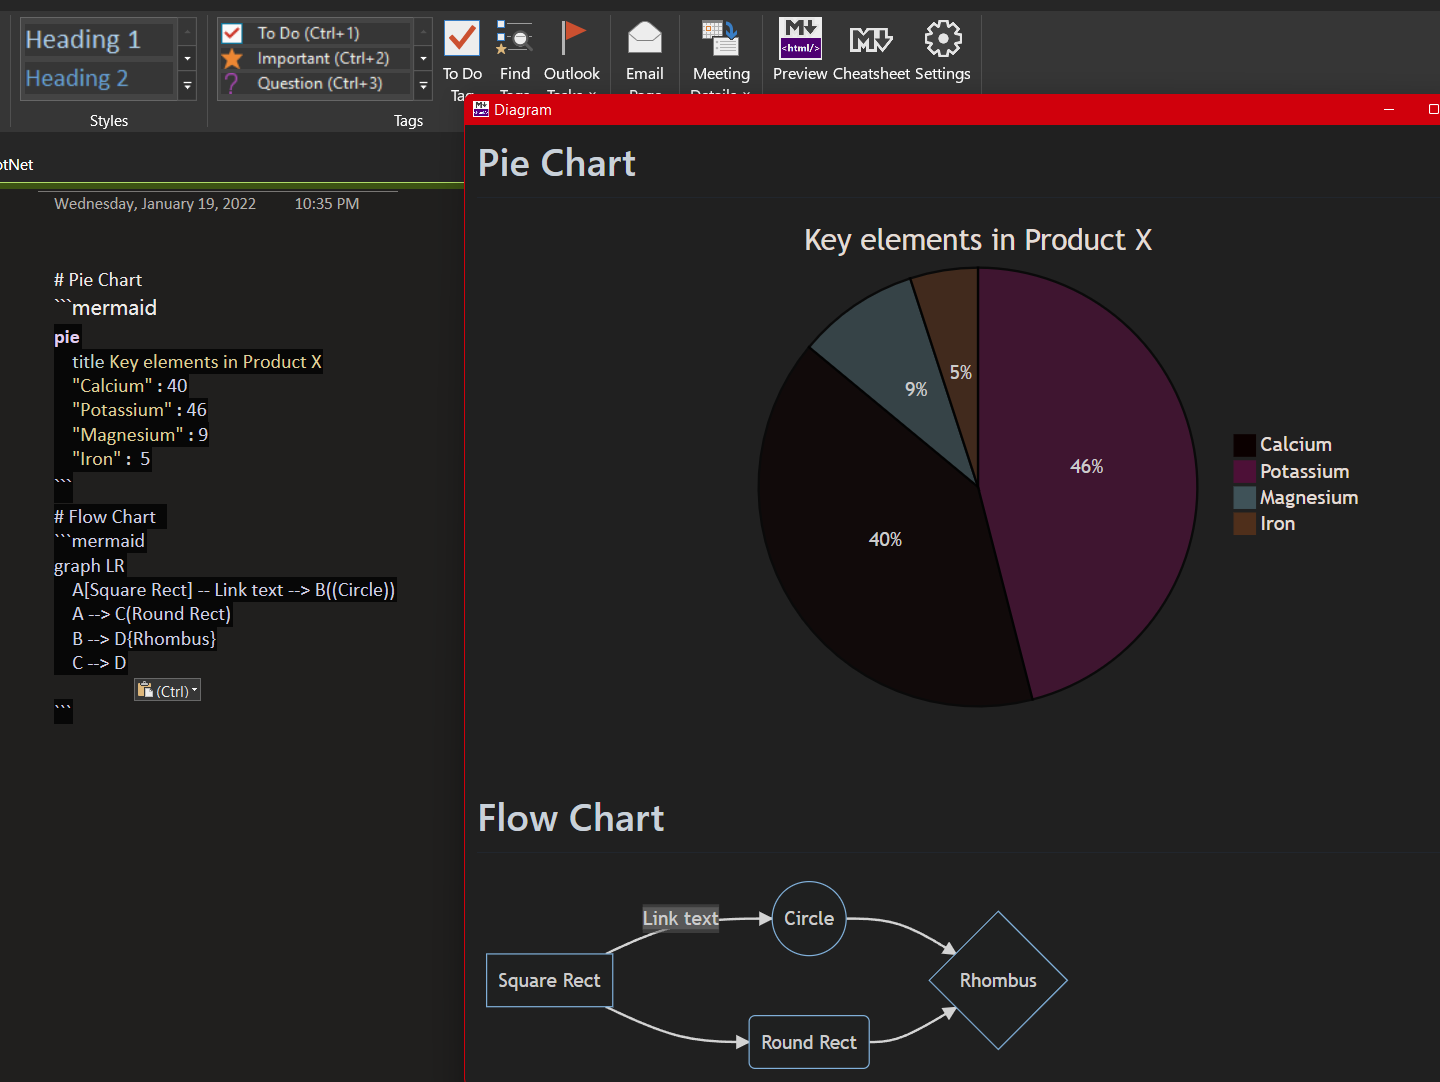Click the Circle flowchart node
The image size is (1440, 1082).
[x=809, y=918]
